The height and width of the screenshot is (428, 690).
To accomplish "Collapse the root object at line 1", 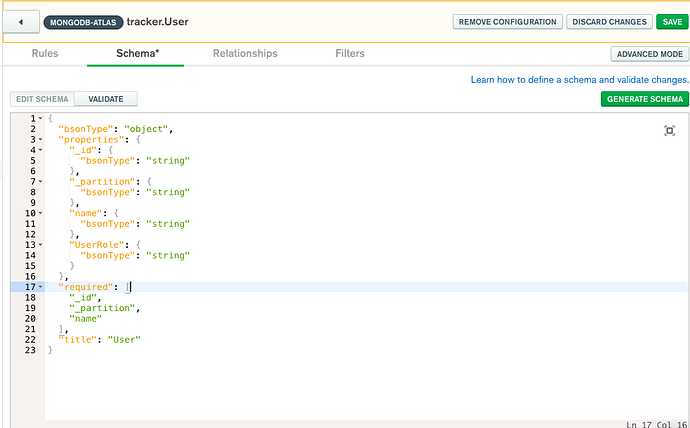I will 40,119.
